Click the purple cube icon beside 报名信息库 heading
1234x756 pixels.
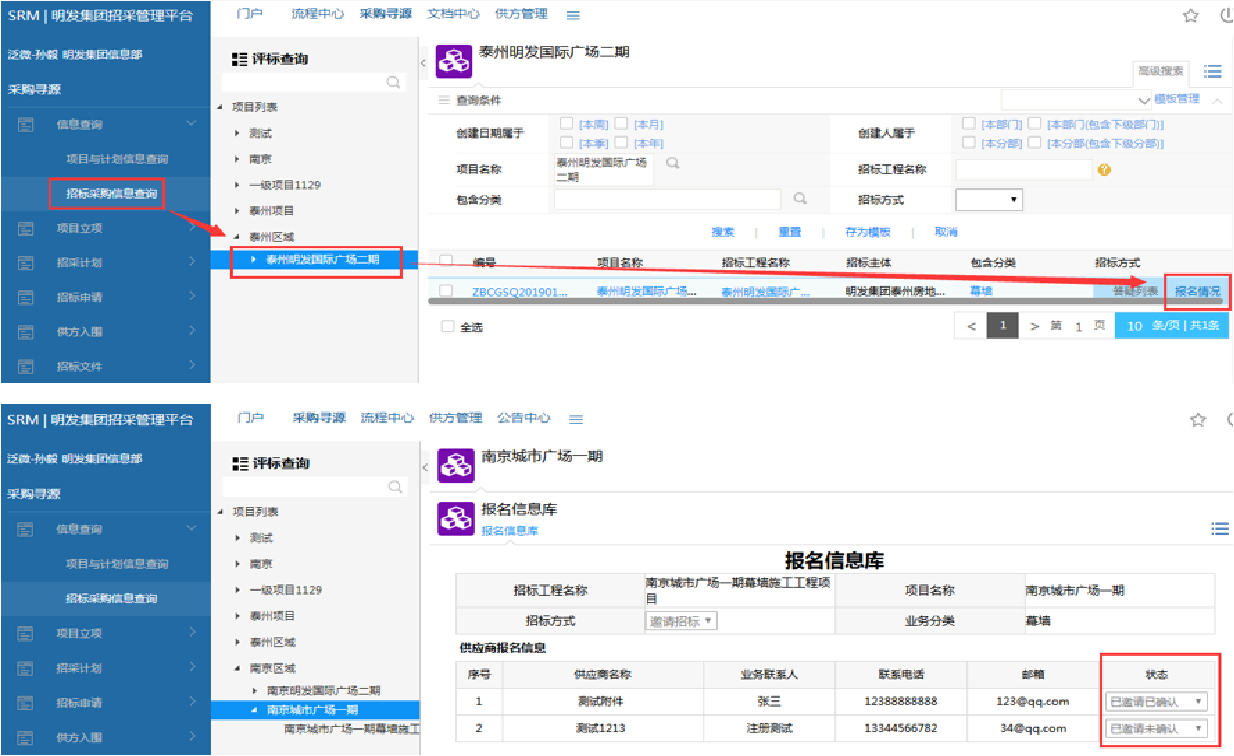[x=455, y=517]
